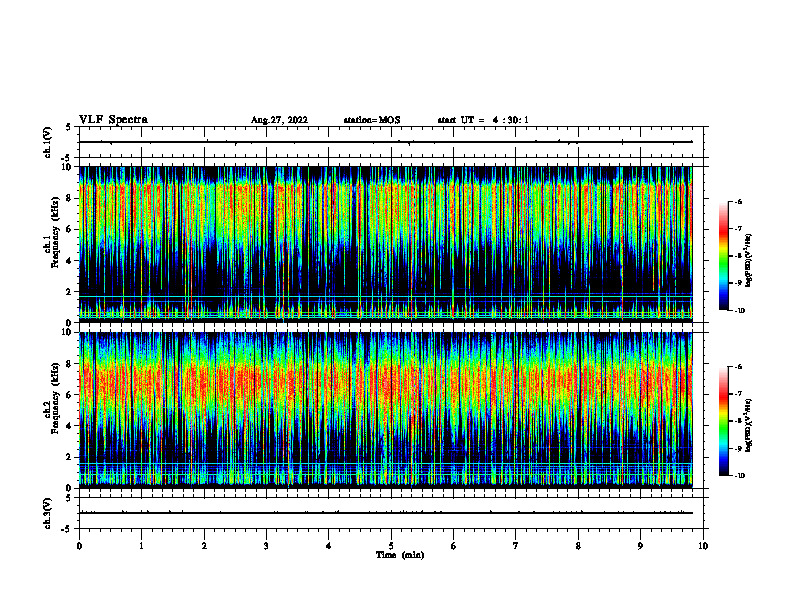This screenshot has height=612, width=792.
Task: Click the 2 kHz tick on ch.1 frequency axis
Action: (70, 291)
